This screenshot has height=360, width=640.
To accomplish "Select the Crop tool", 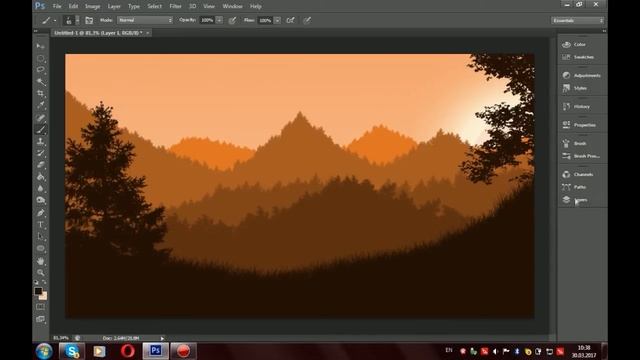I will click(x=40, y=93).
